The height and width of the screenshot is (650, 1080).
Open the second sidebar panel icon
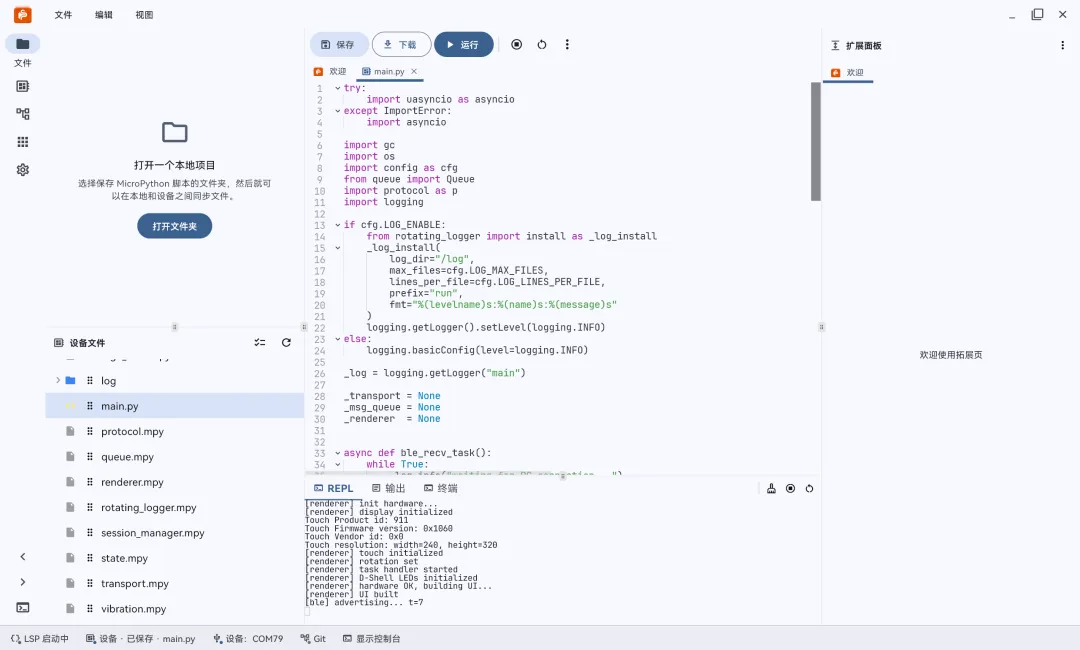tap(23, 86)
